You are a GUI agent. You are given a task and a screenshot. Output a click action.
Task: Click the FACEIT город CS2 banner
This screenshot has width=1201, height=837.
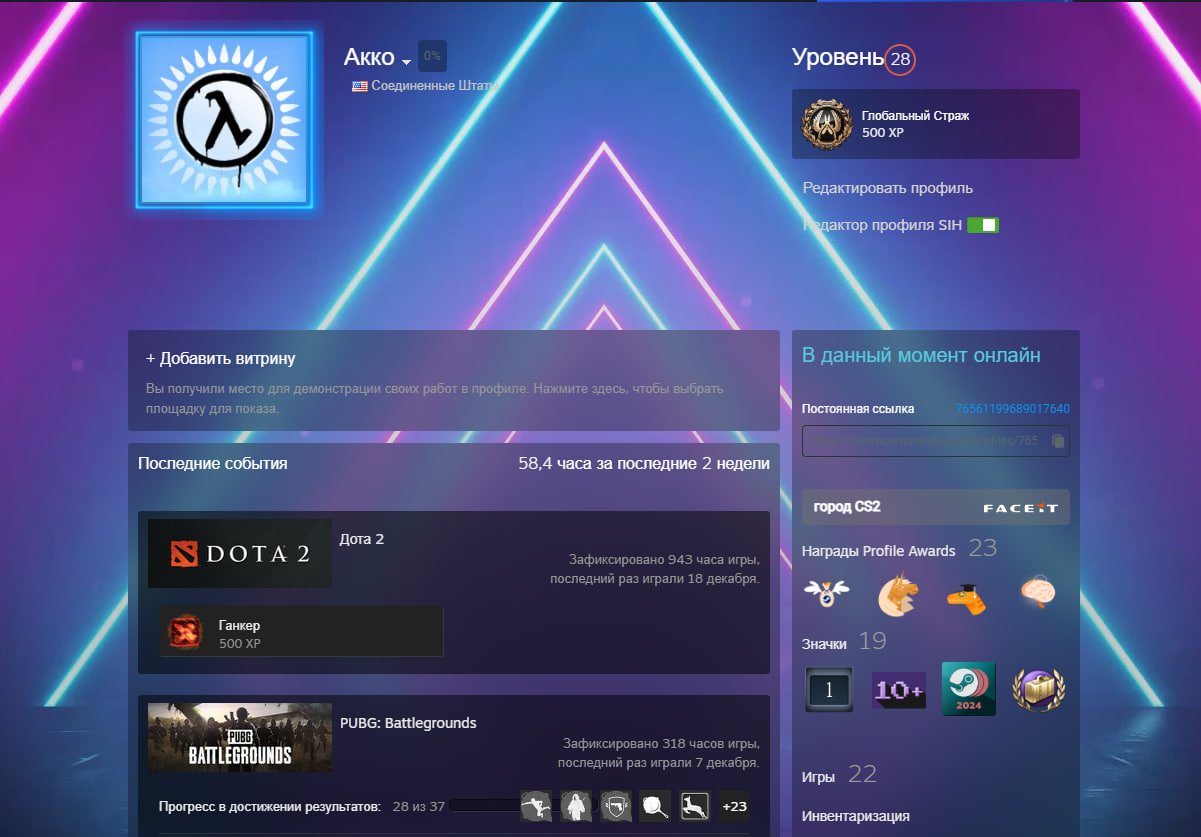[935, 507]
